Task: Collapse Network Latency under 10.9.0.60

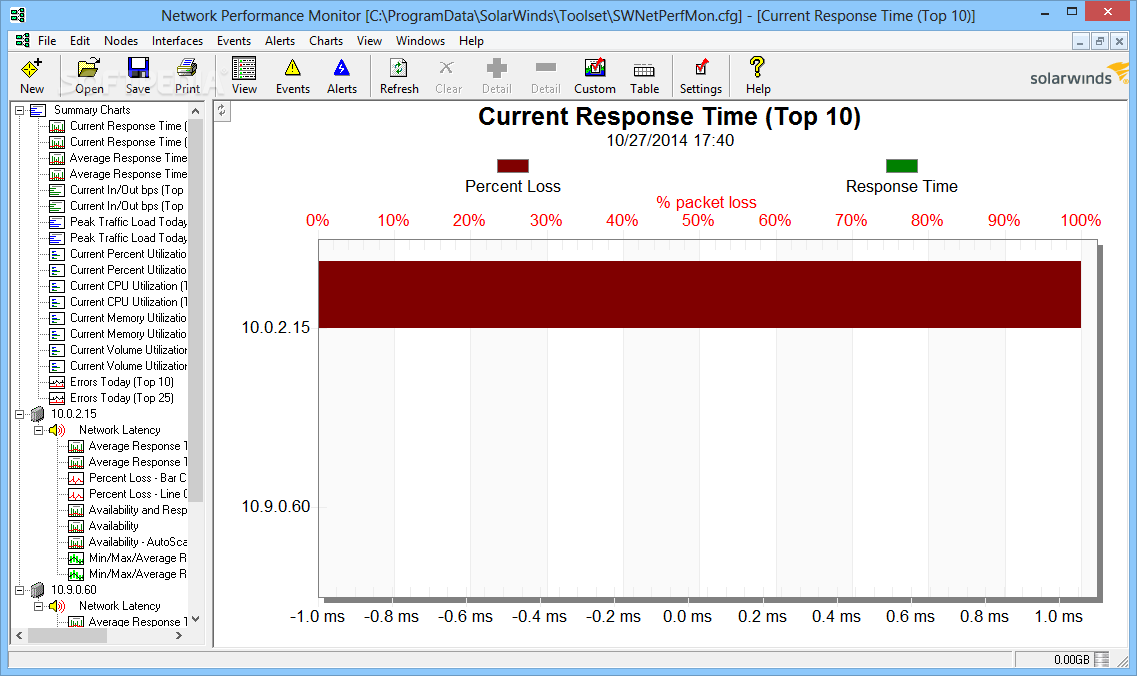Action: click(38, 606)
